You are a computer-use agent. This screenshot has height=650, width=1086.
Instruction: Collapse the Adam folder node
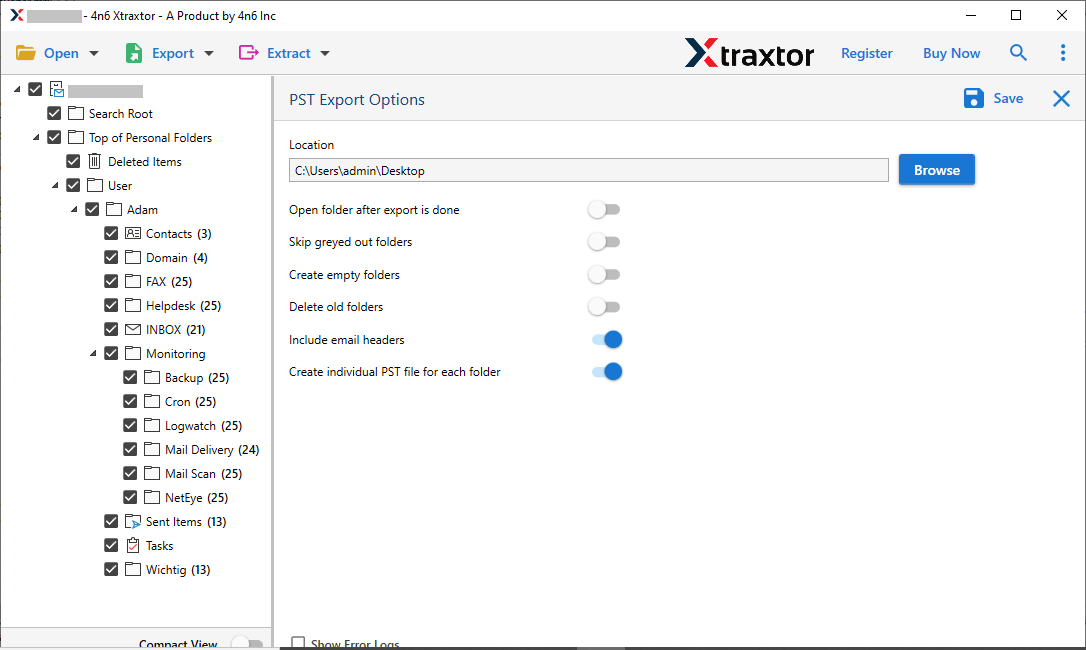(x=74, y=209)
